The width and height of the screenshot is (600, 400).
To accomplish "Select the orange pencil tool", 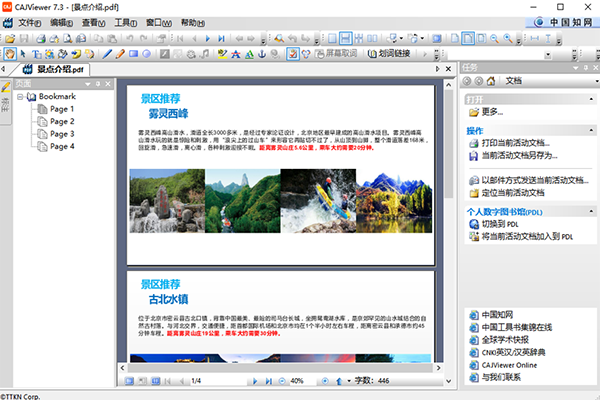I will pyautogui.click(x=120, y=54).
